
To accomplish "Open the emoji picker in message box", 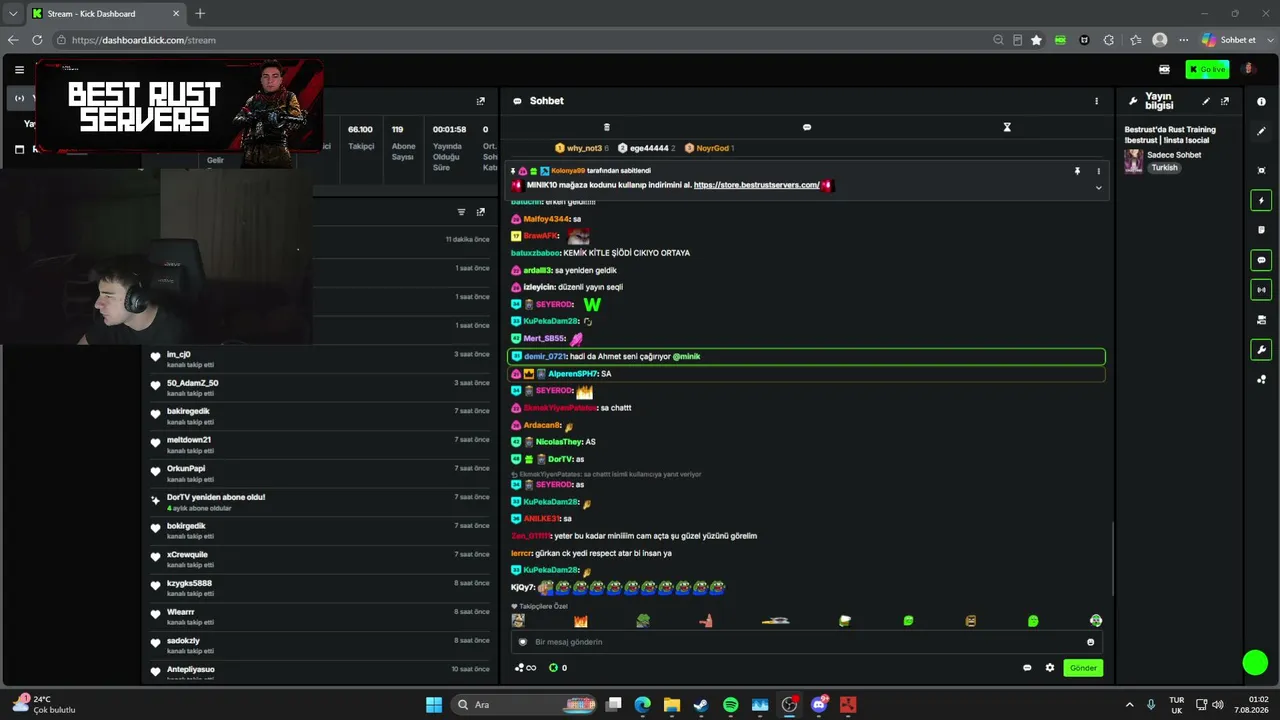I will [x=1090, y=642].
